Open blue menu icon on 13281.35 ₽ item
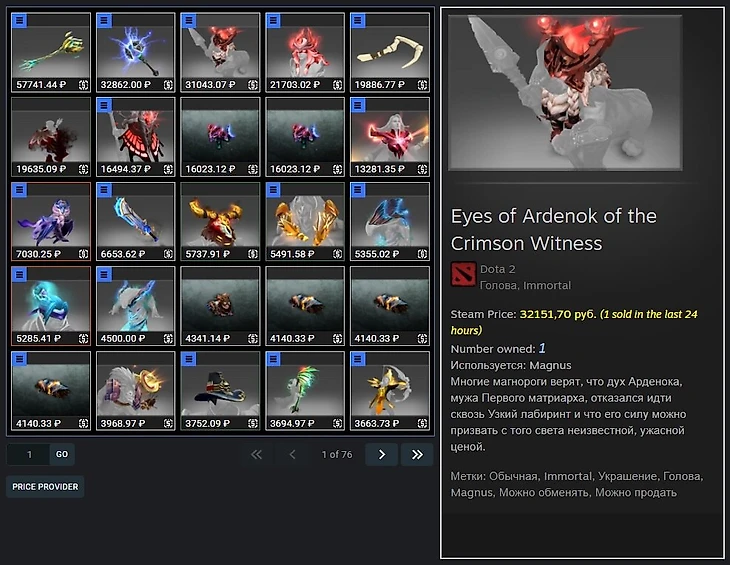 (358, 105)
